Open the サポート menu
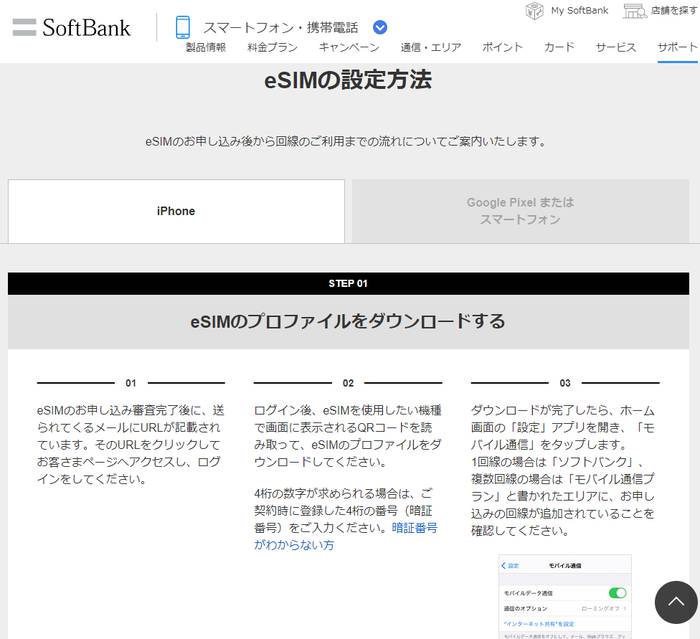This screenshot has height=639, width=700. 677,47
